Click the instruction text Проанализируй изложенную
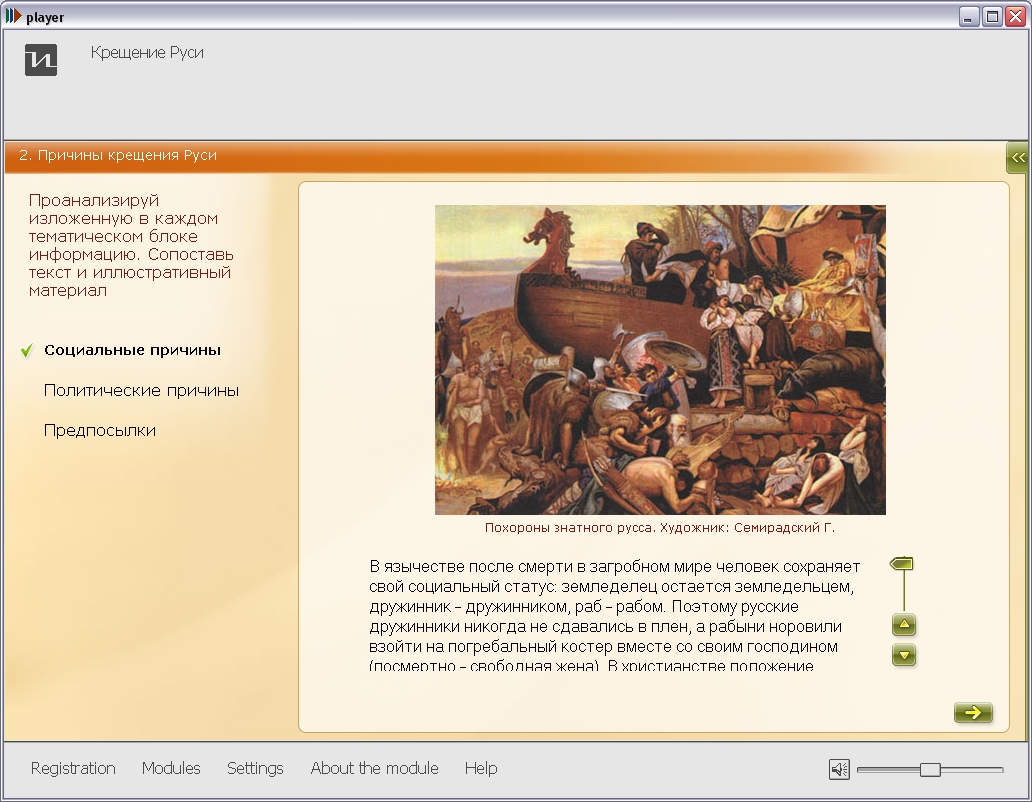The width and height of the screenshot is (1032, 802). (x=131, y=245)
